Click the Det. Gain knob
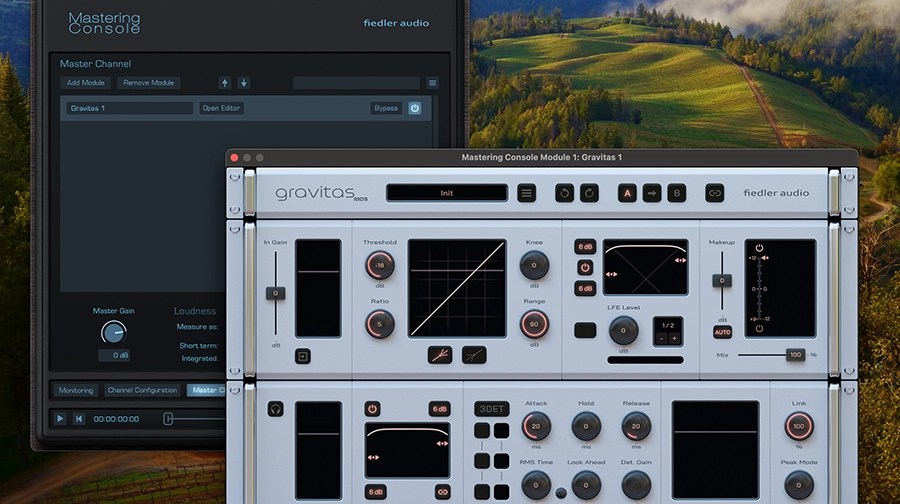This screenshot has height=504, width=900. [636, 485]
